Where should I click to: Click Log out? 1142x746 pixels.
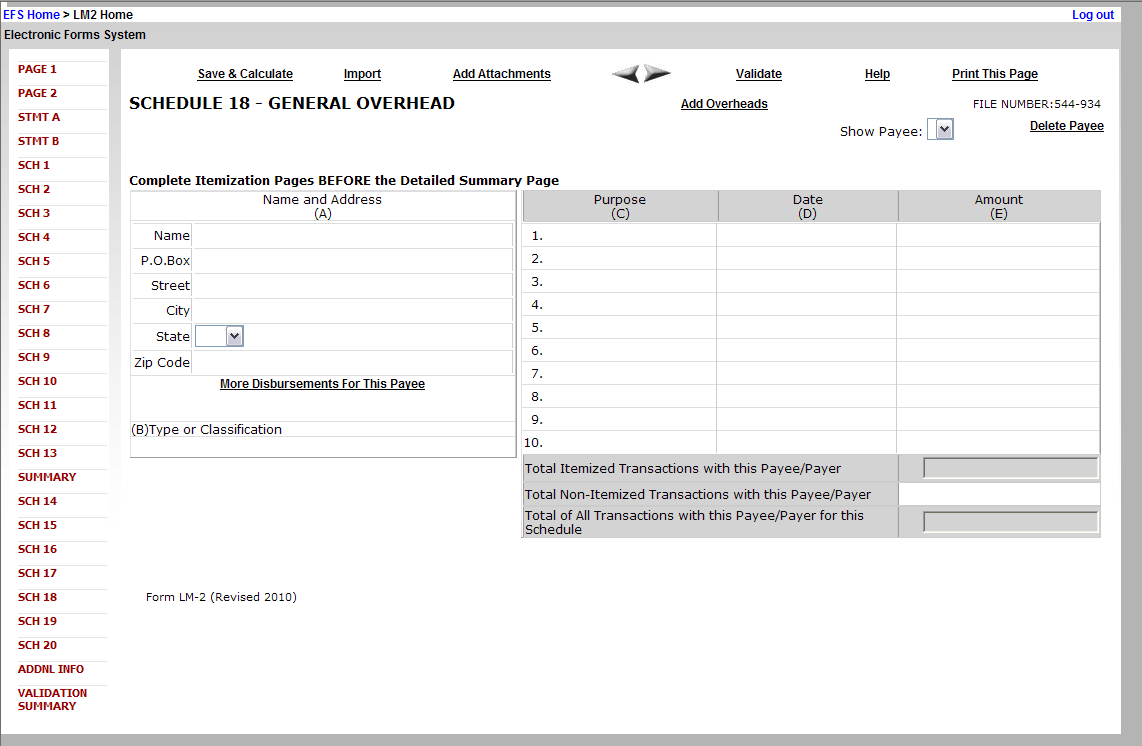[1092, 15]
